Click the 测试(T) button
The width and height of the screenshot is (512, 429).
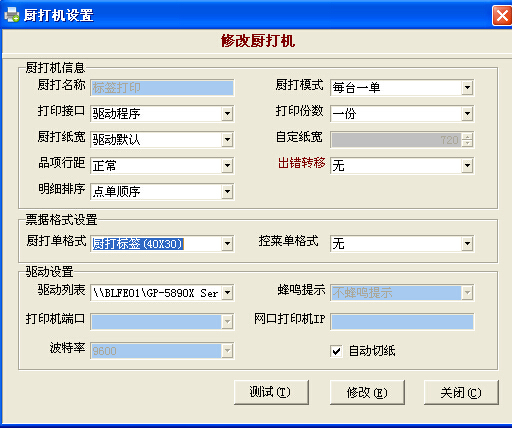coord(271,392)
